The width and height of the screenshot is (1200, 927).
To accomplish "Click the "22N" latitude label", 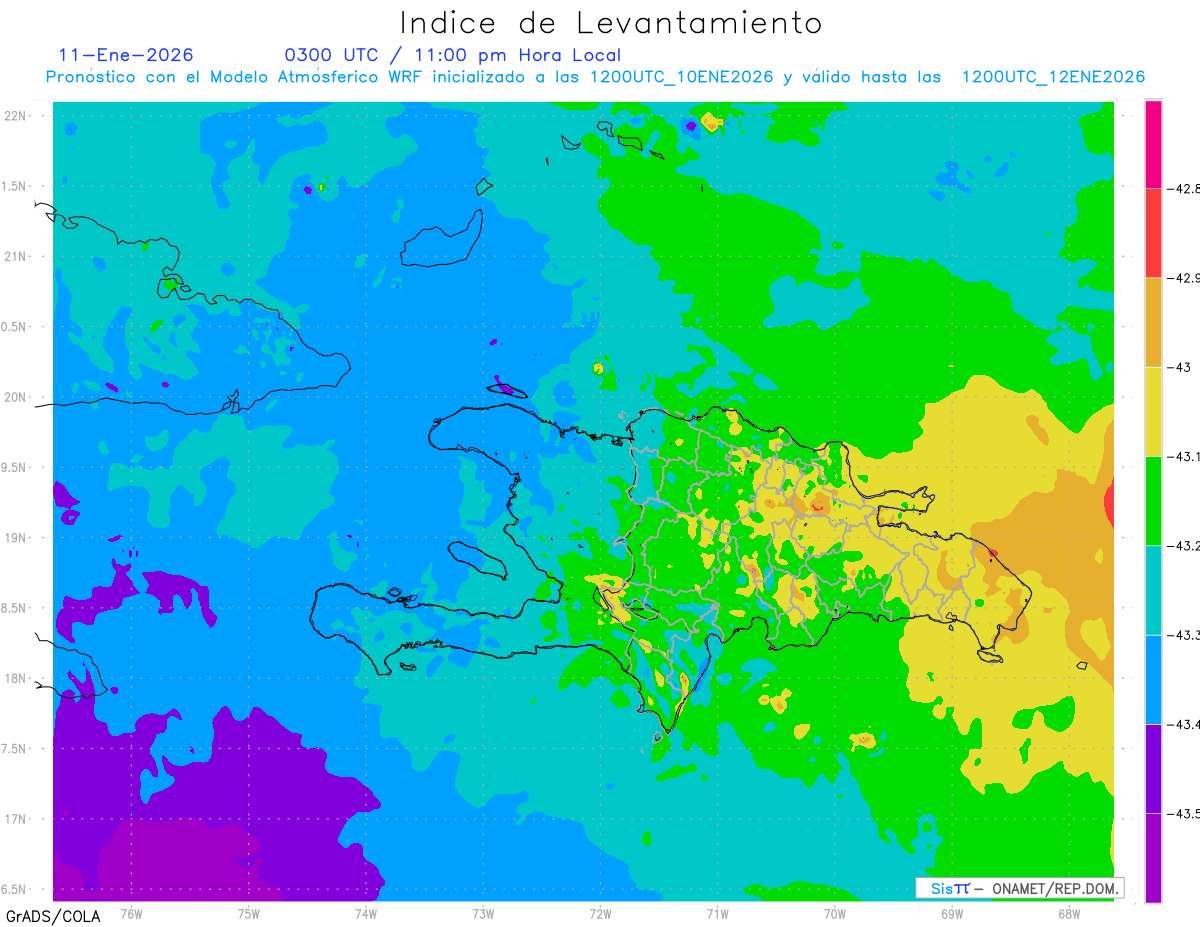I will pos(17,115).
